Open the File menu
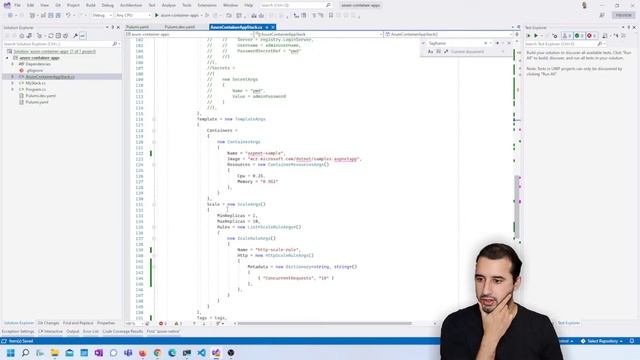Viewport: 640px width, 360px height. click(x=17, y=5)
